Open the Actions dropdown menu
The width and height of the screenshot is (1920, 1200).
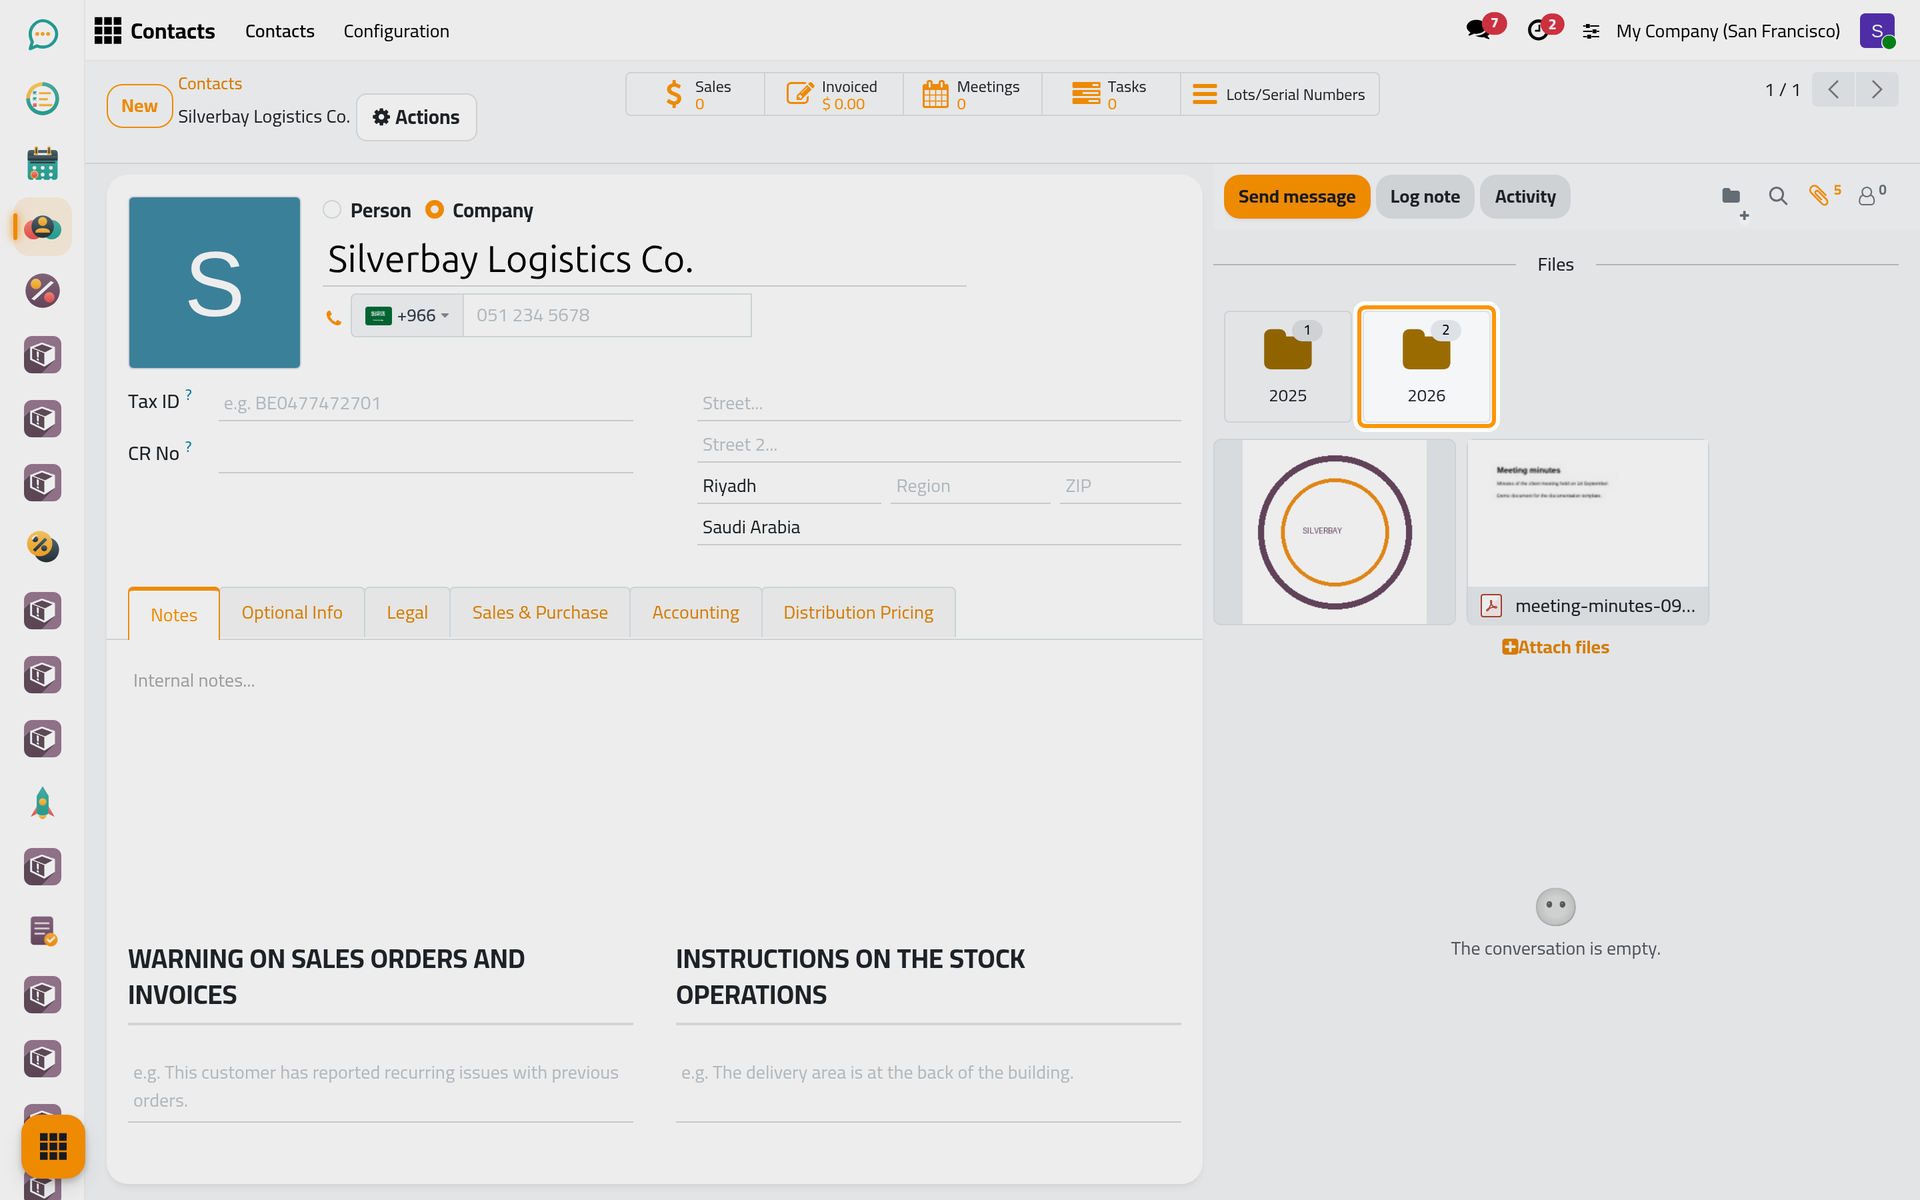coord(416,117)
